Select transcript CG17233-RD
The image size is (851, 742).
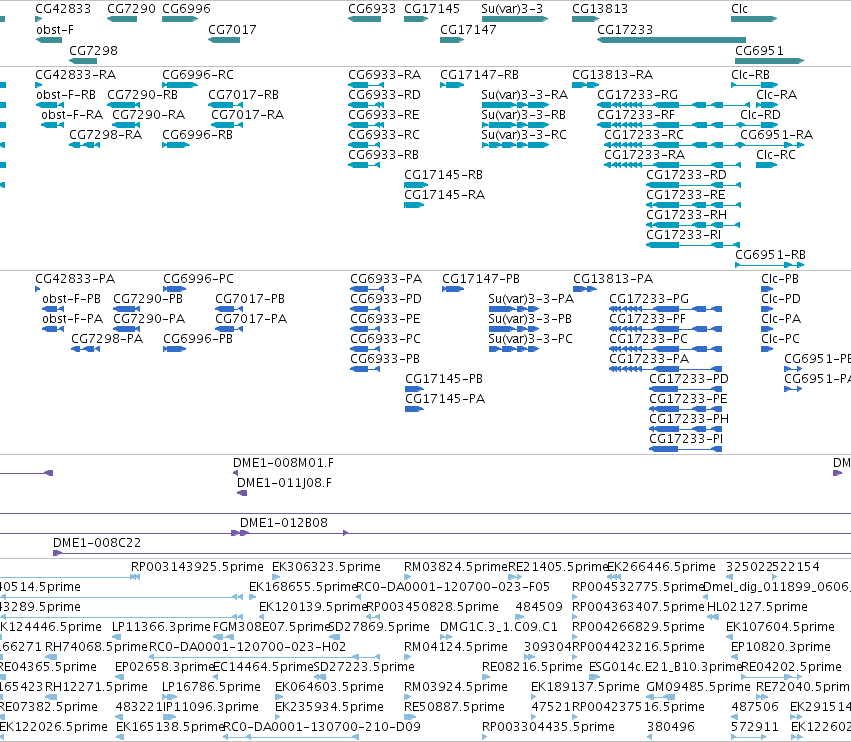[686, 175]
